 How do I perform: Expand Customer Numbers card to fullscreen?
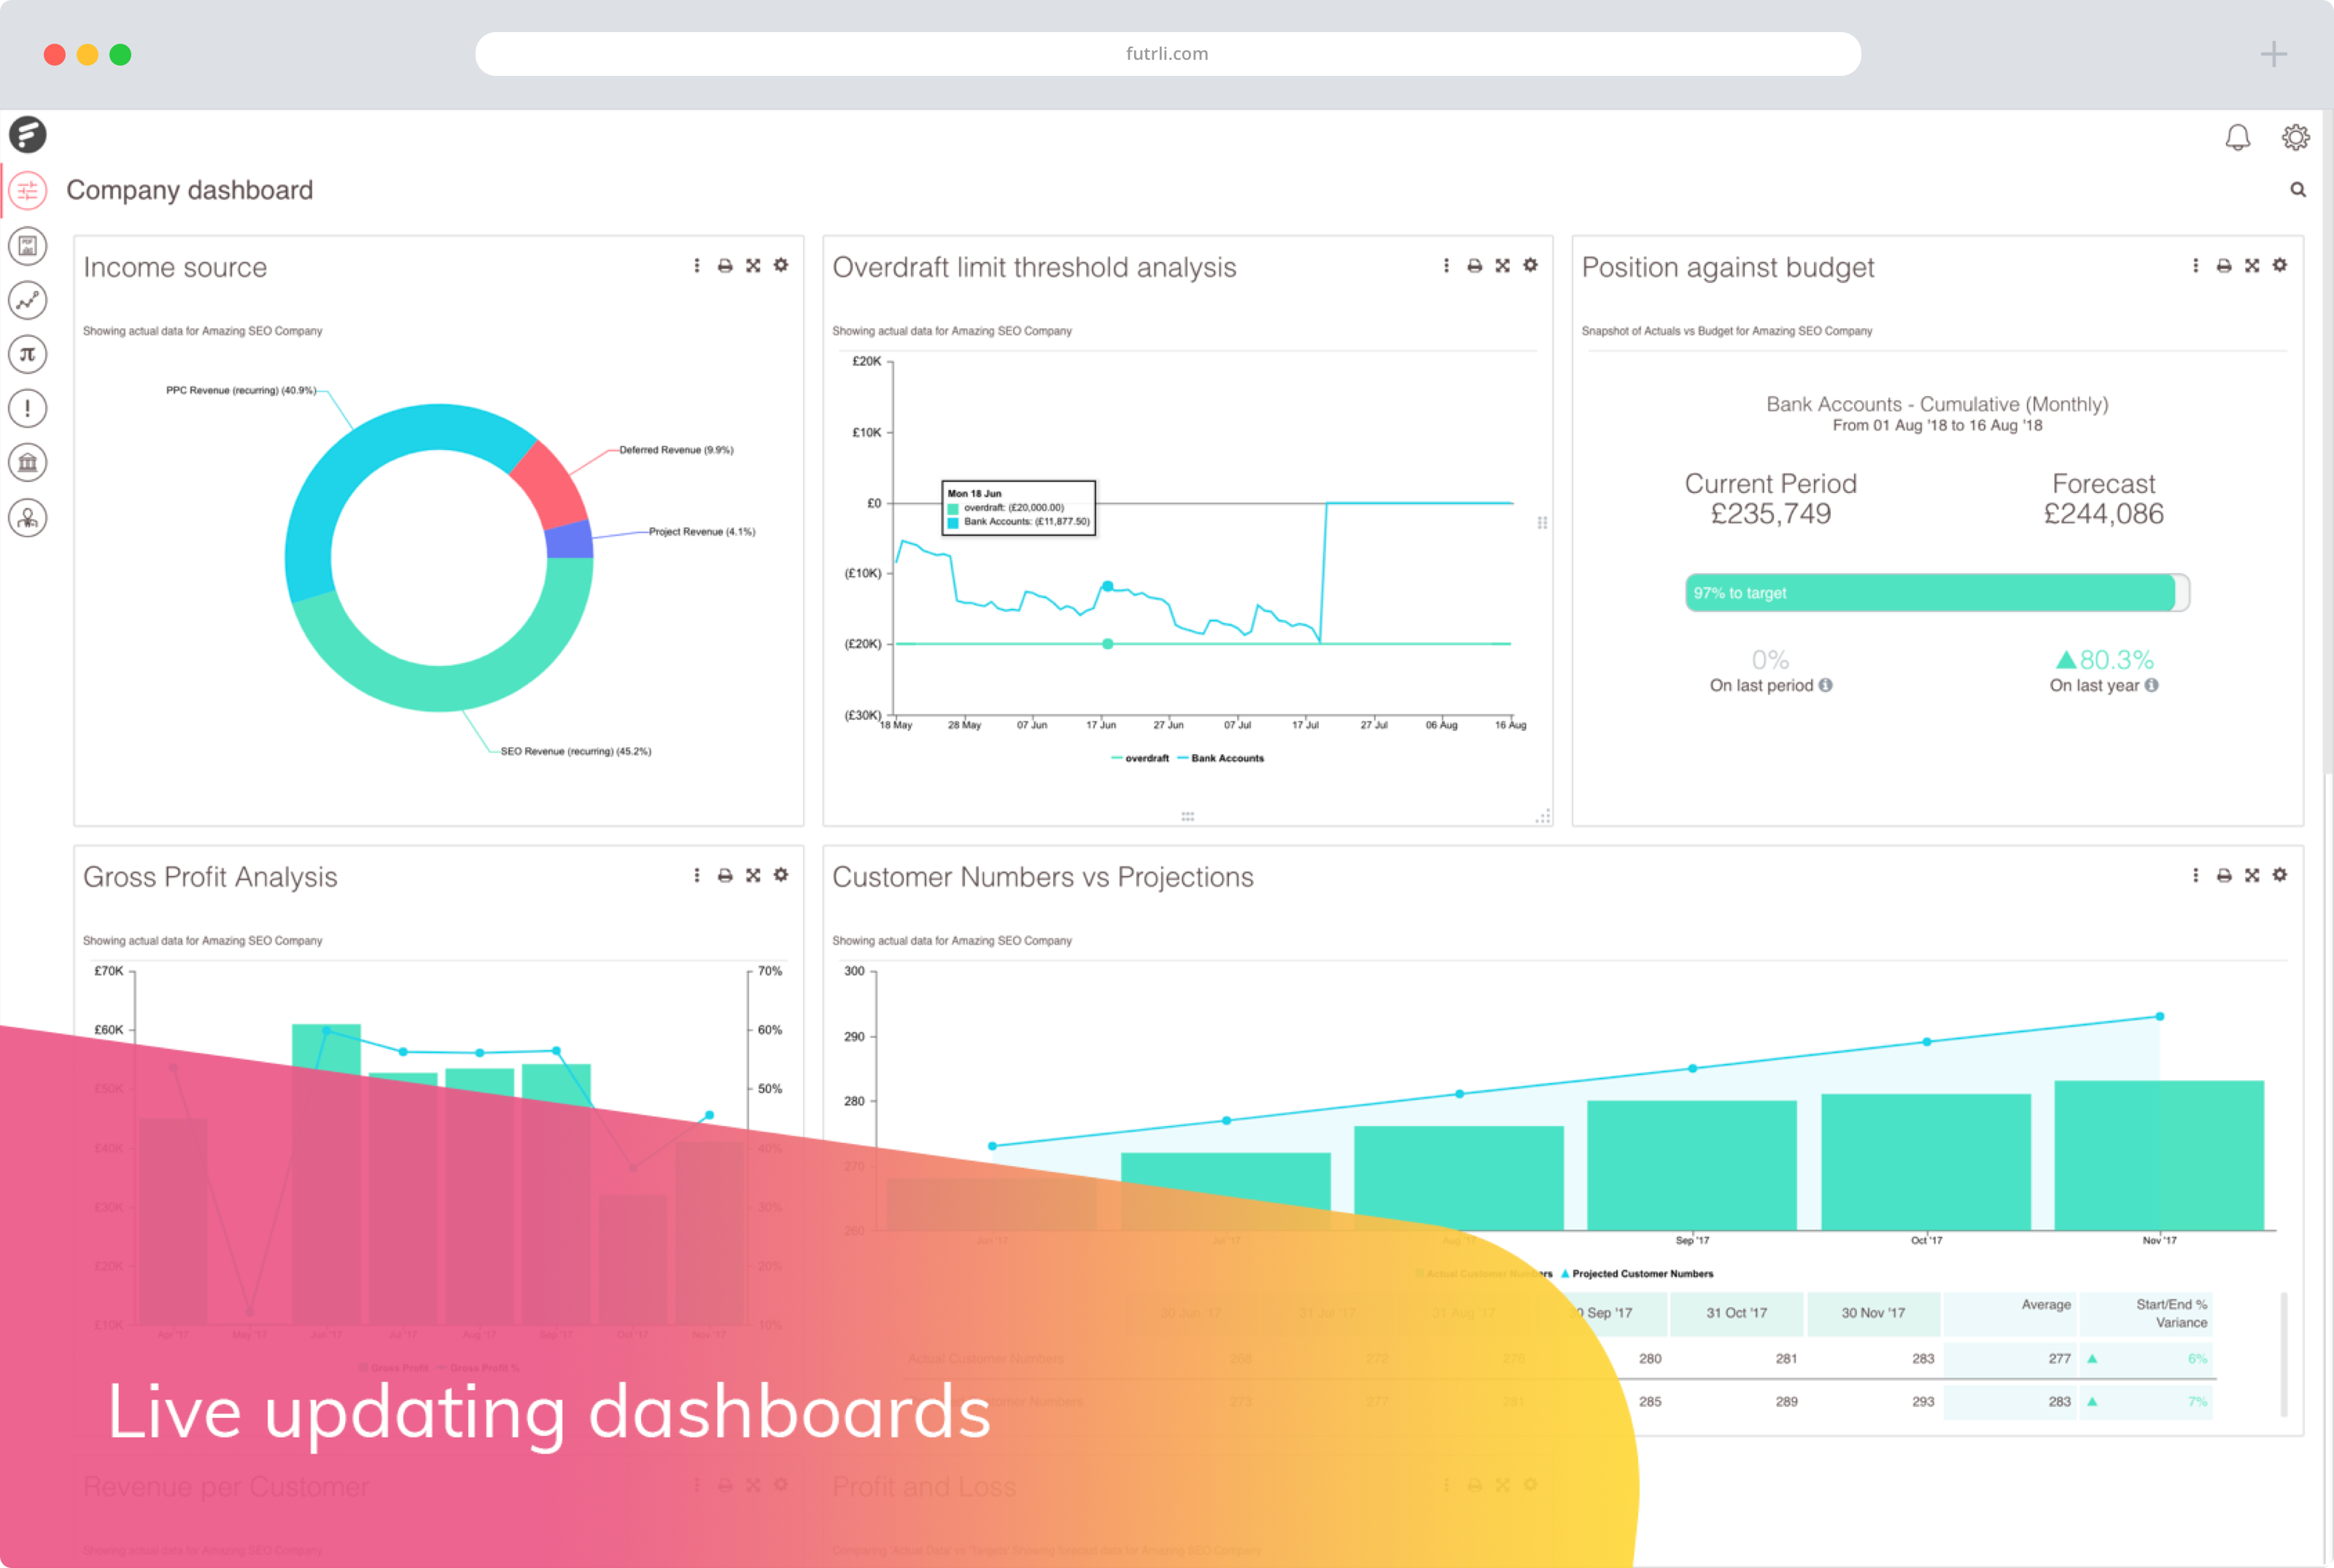tap(2252, 875)
